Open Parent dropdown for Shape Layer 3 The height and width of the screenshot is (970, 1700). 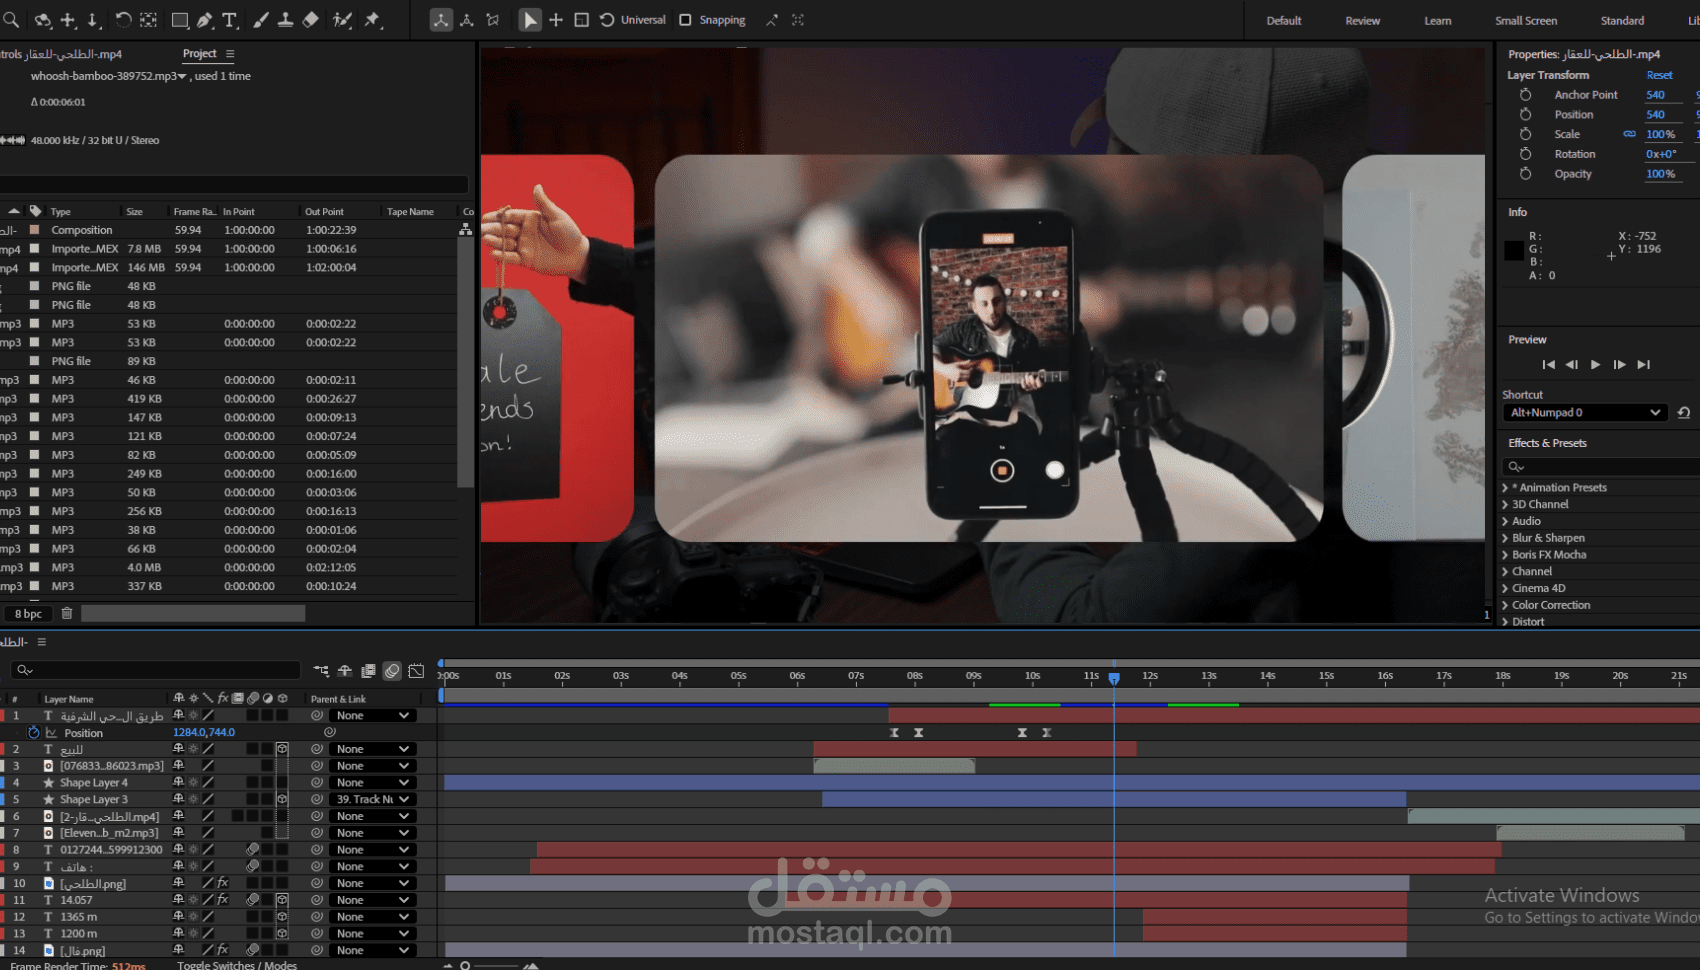(372, 800)
